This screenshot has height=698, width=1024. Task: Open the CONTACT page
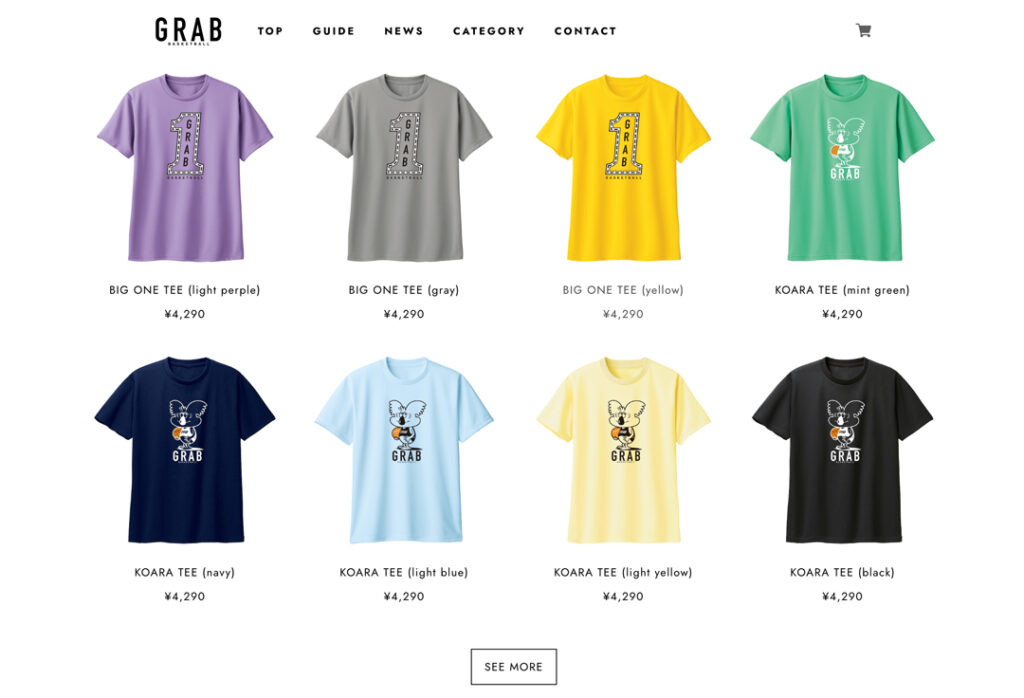click(x=585, y=31)
